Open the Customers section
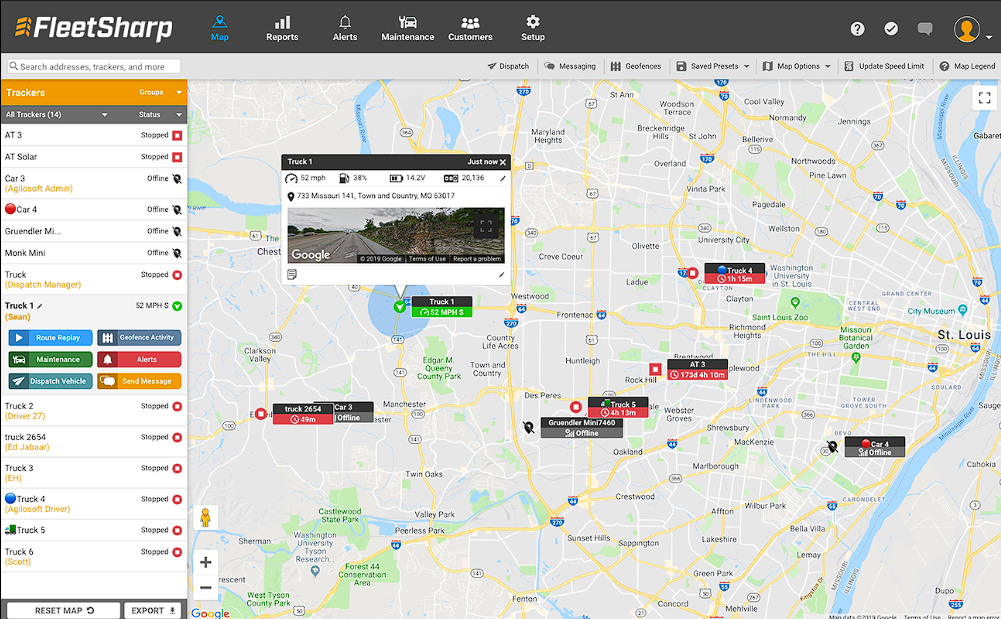Viewport: 1001px width, 619px height. click(470, 27)
